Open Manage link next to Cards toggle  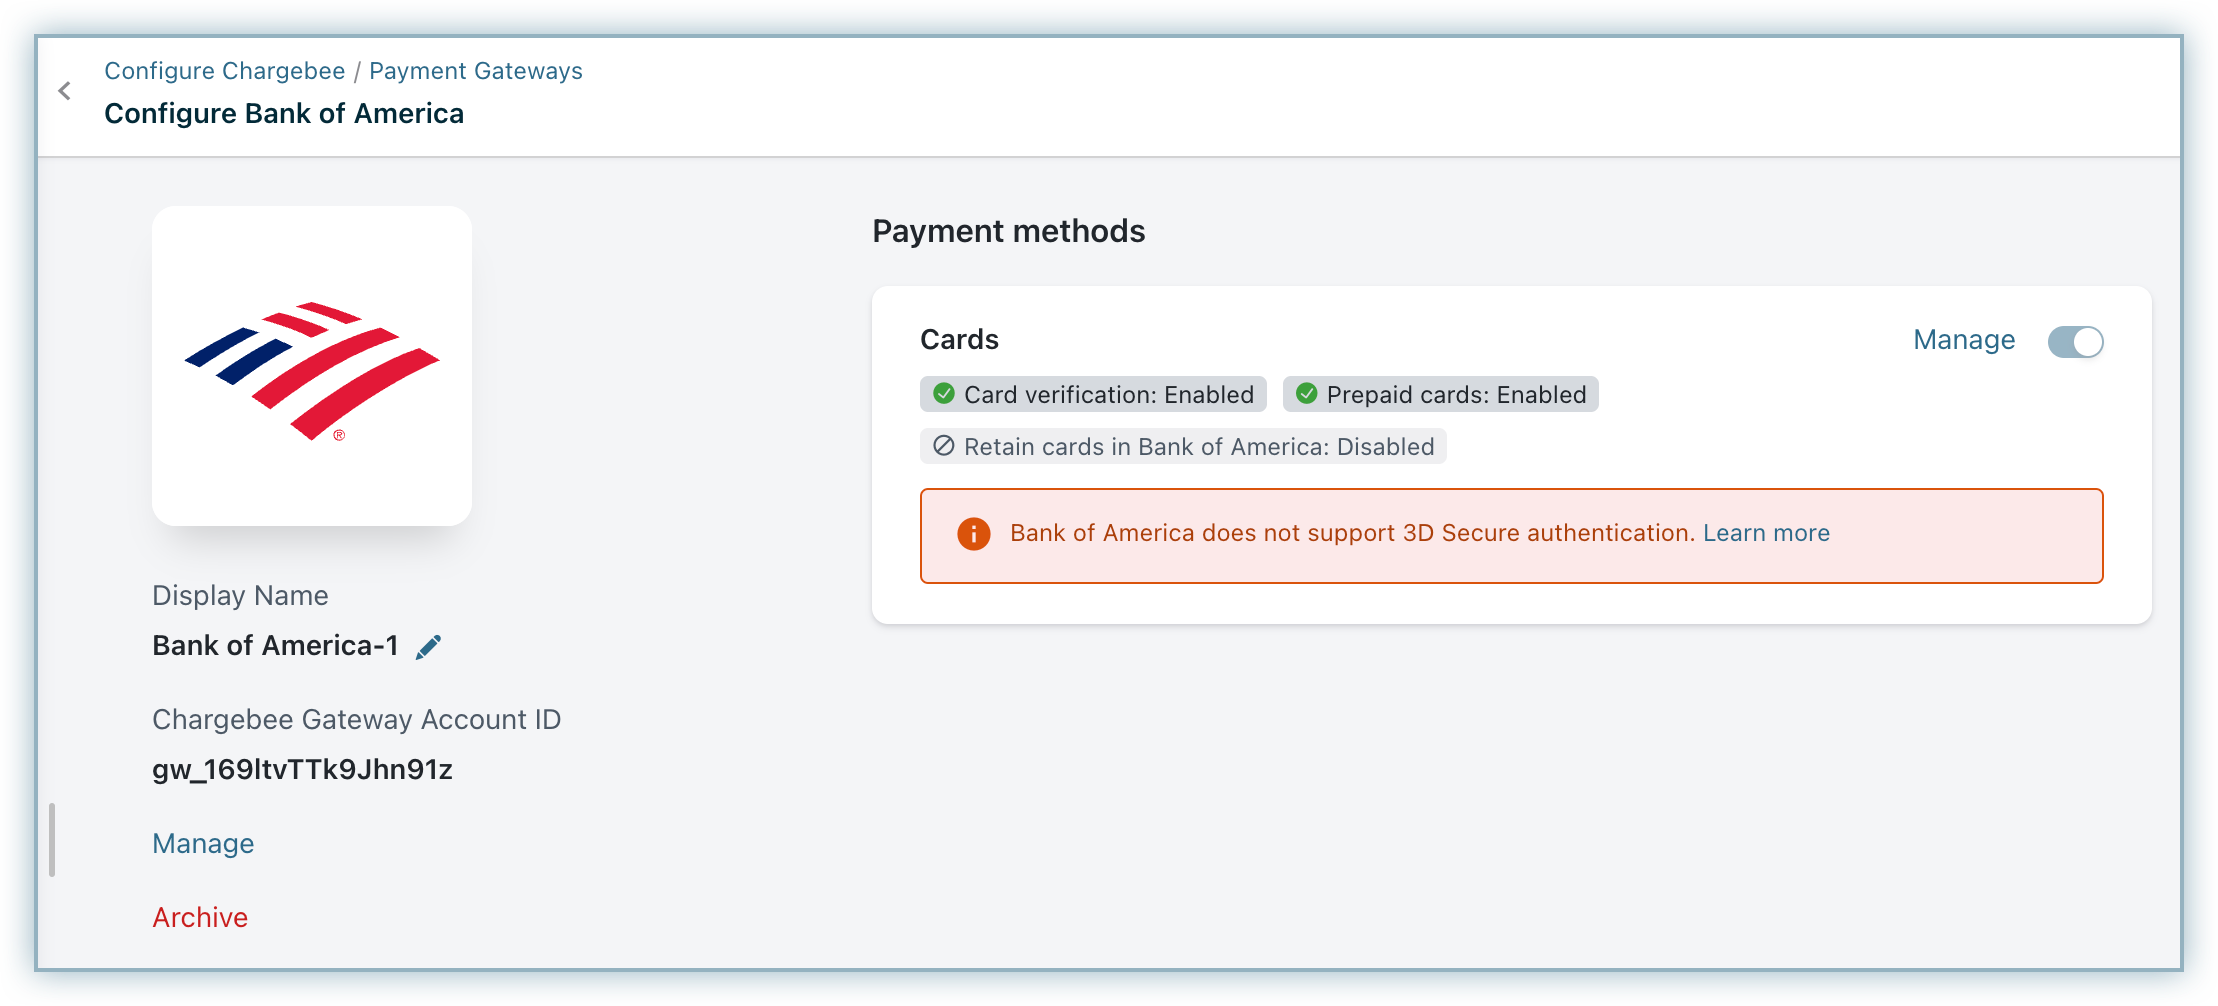(x=1964, y=340)
